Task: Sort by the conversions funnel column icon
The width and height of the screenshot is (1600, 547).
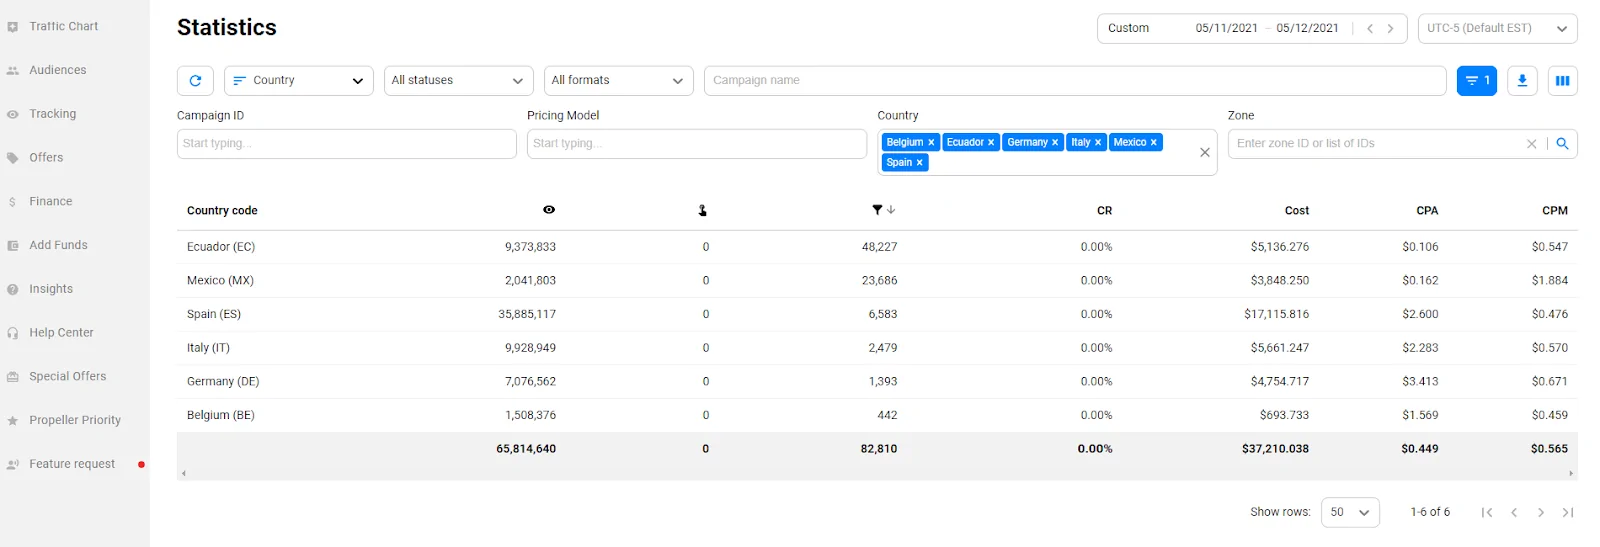Action: coord(877,210)
